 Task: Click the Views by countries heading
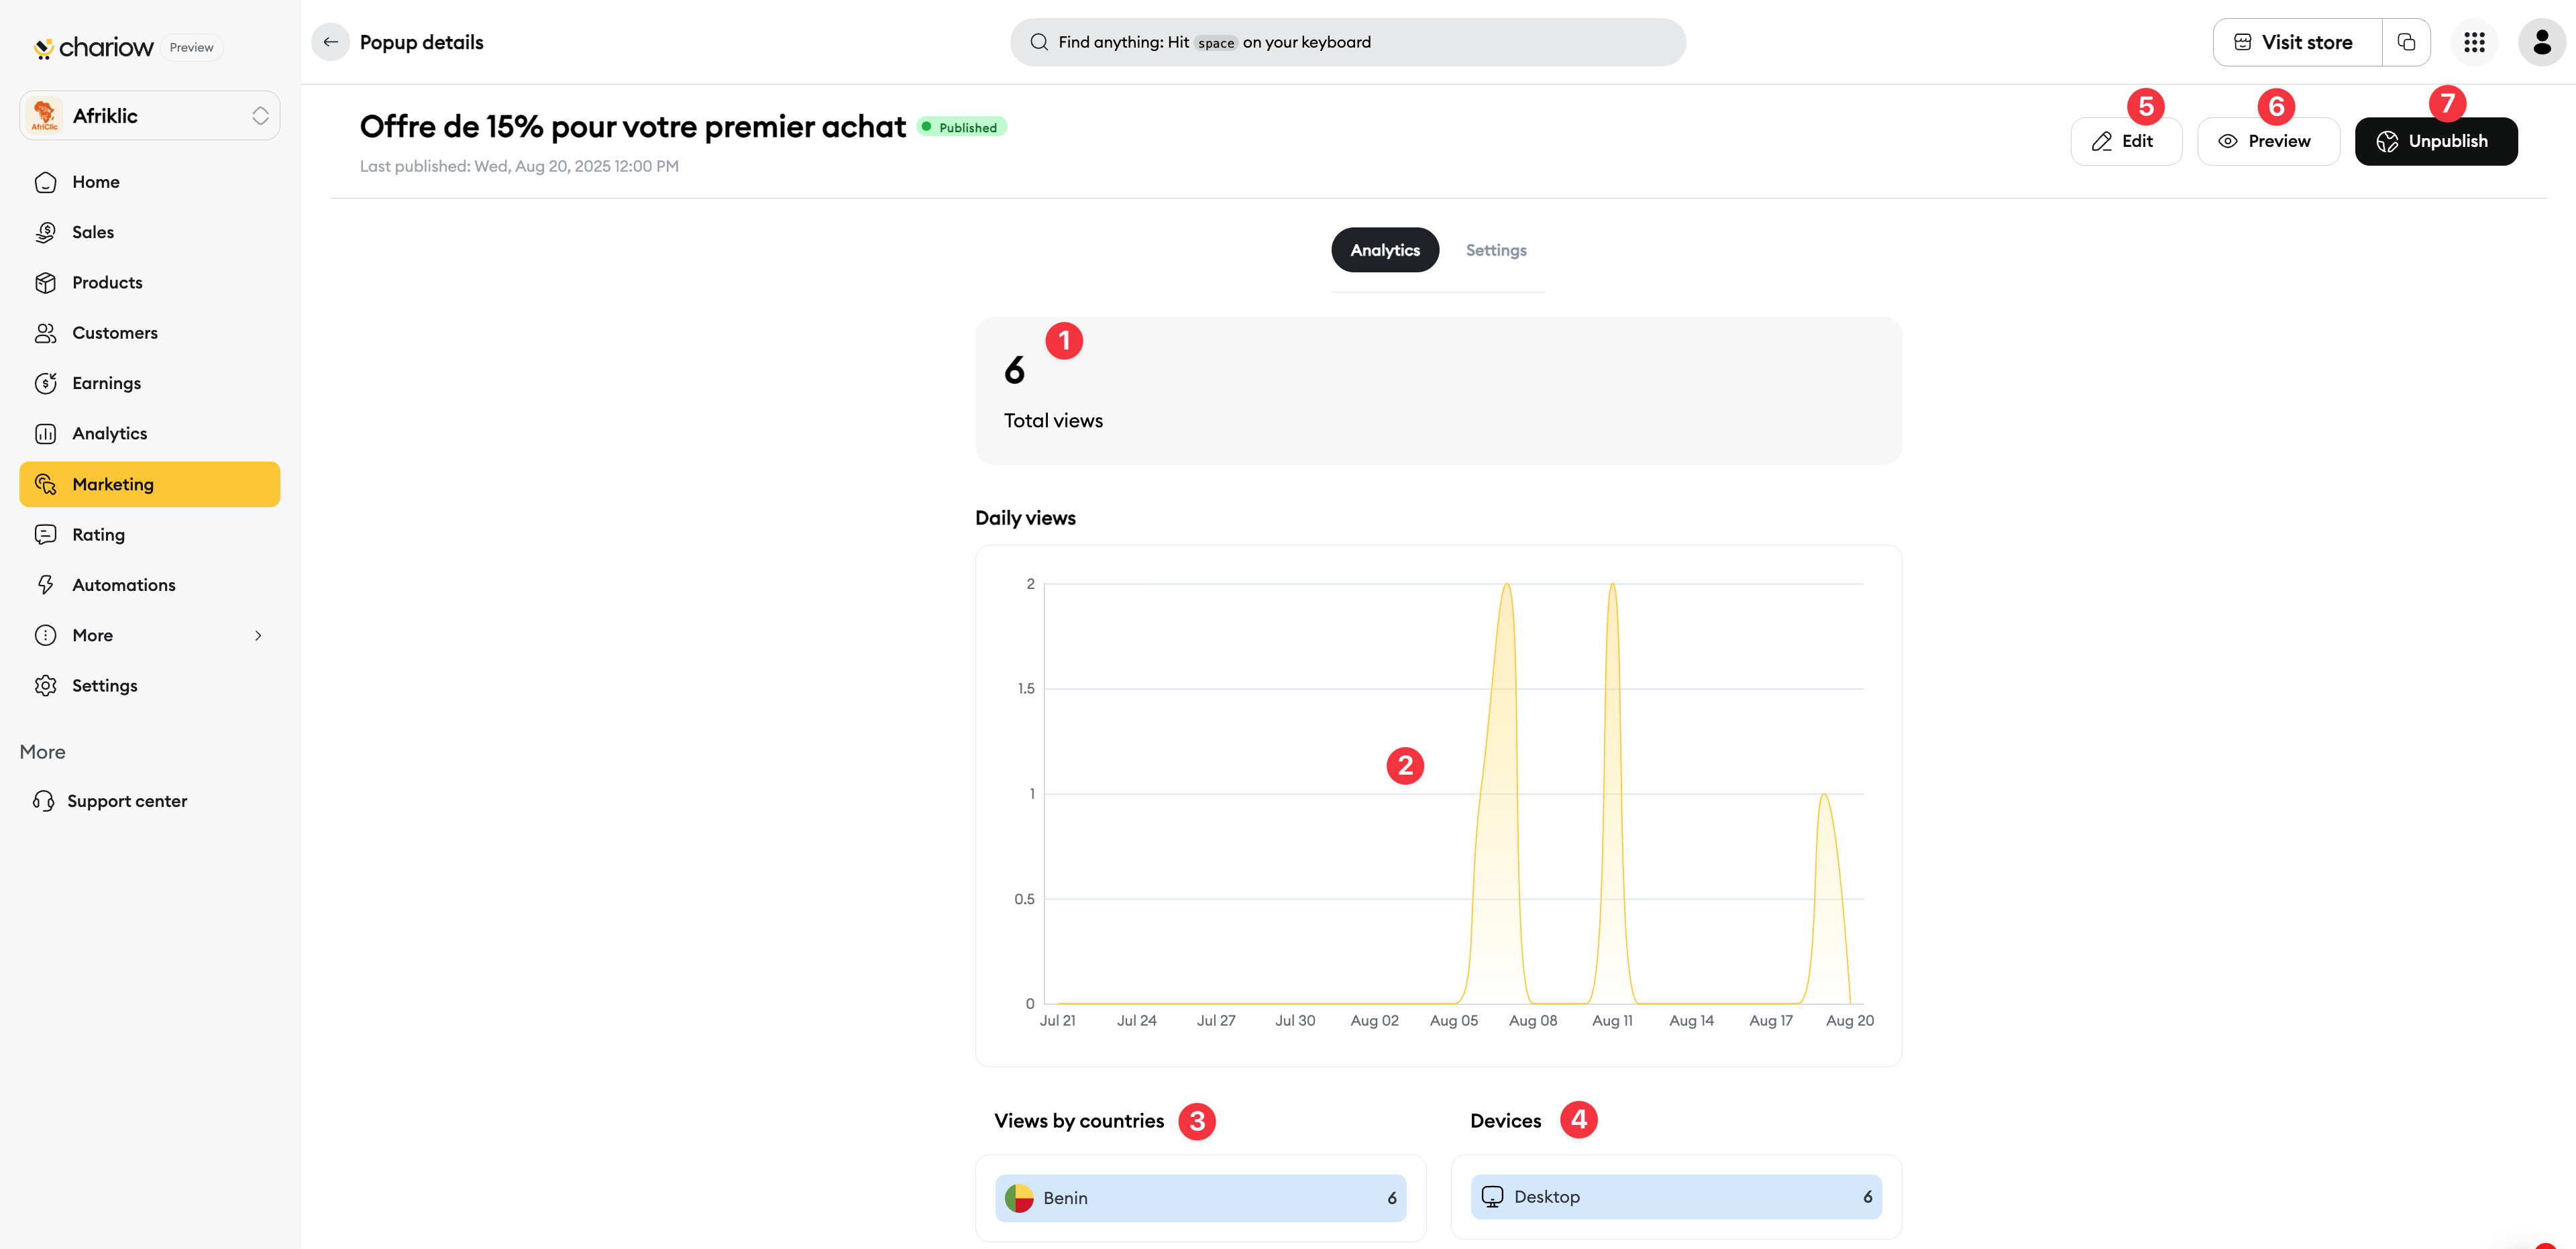pos(1078,1120)
